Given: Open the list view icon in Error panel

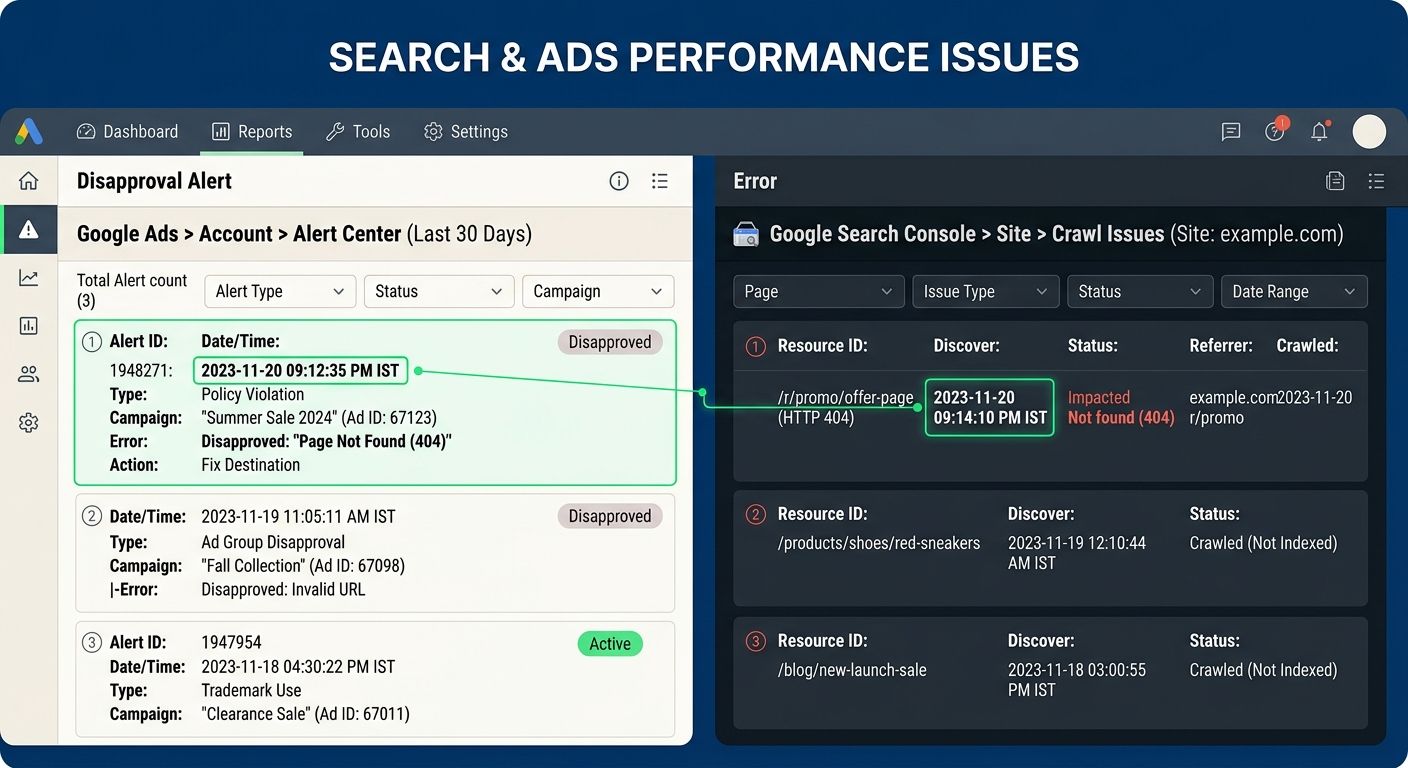Looking at the screenshot, I should (1377, 181).
